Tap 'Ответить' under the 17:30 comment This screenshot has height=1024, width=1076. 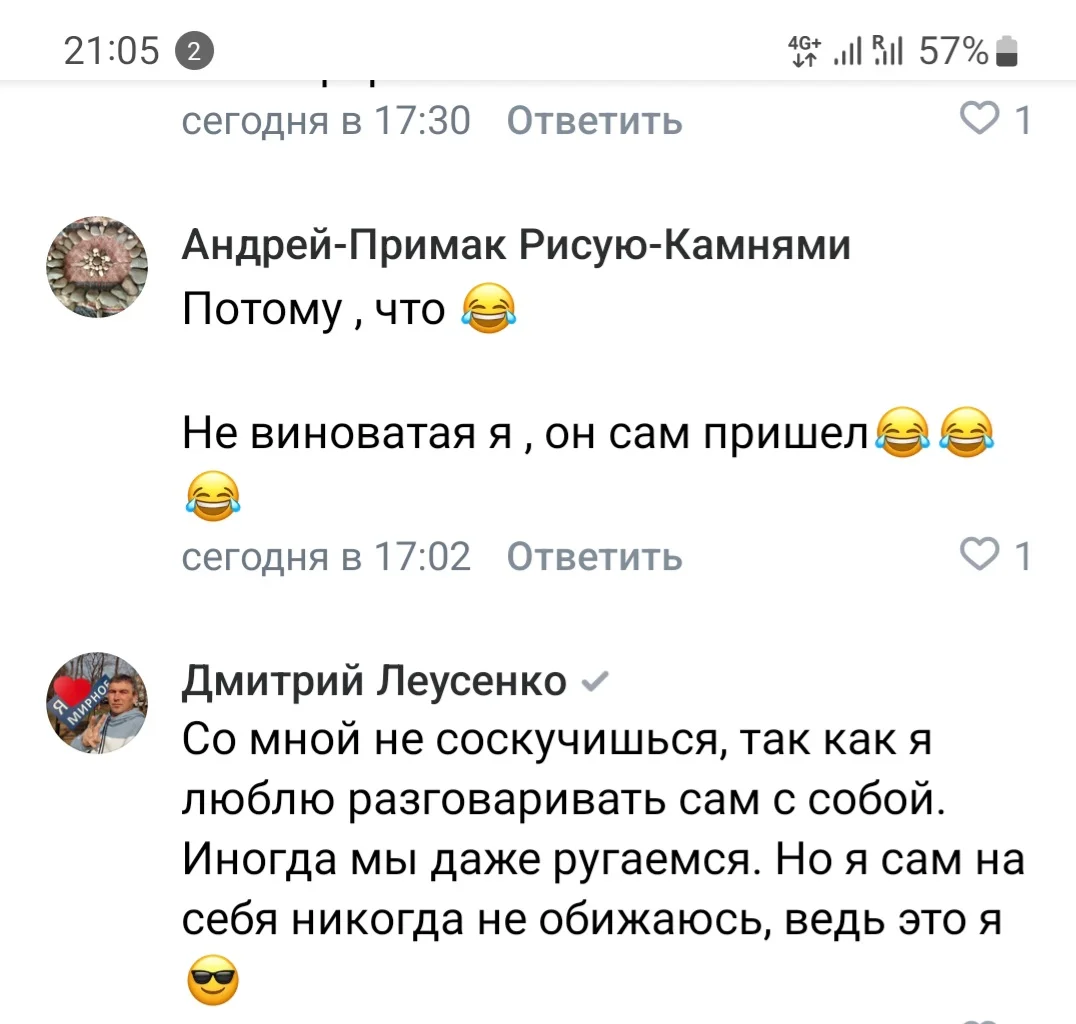pos(594,121)
